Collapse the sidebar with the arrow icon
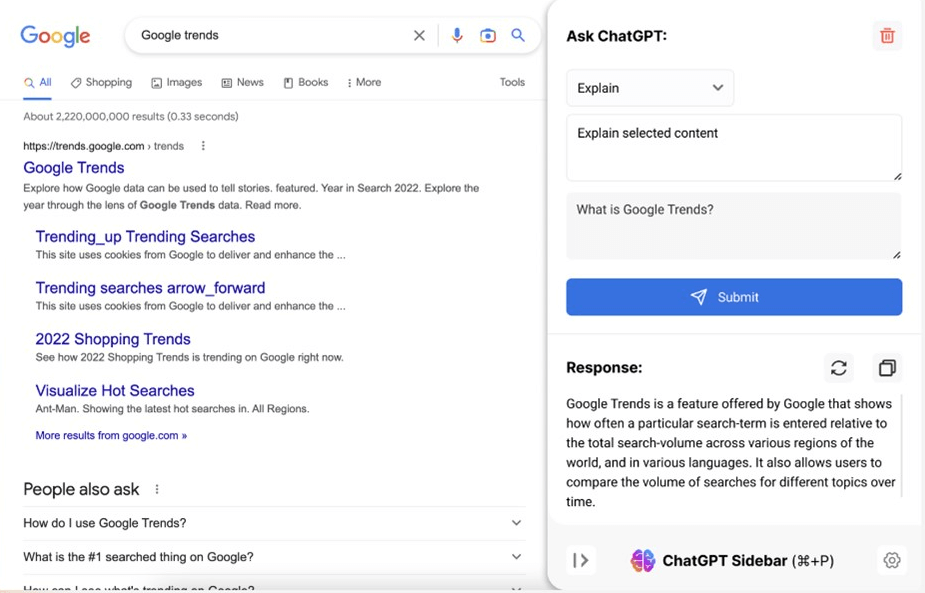Viewport: 925px width, 593px height. [581, 560]
